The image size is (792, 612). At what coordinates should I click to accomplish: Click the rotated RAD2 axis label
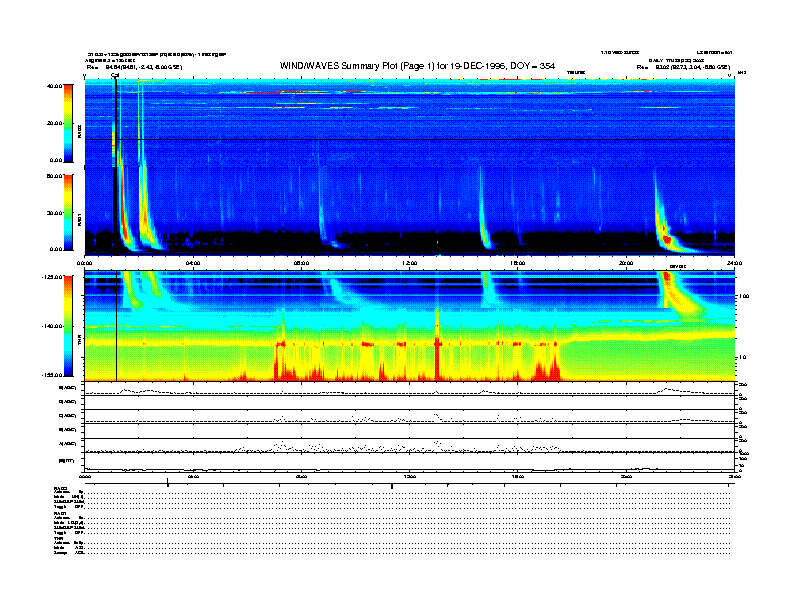coord(79,131)
